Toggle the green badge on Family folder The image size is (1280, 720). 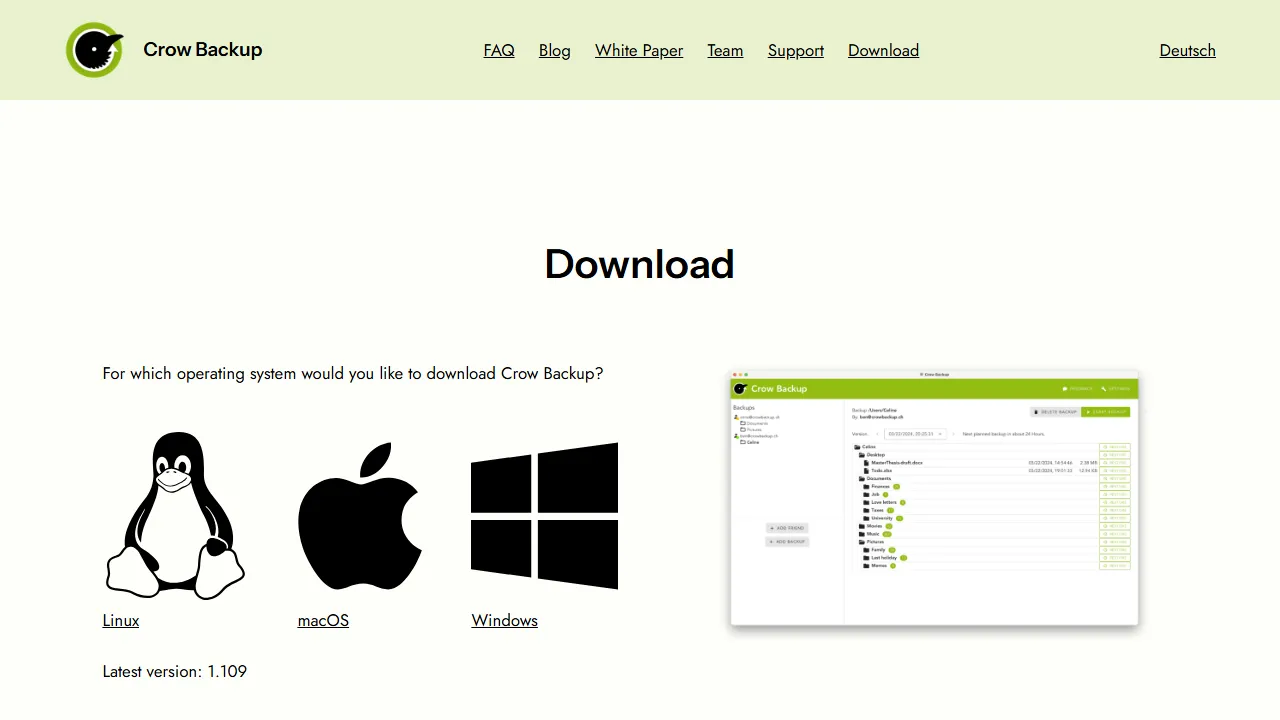892,550
